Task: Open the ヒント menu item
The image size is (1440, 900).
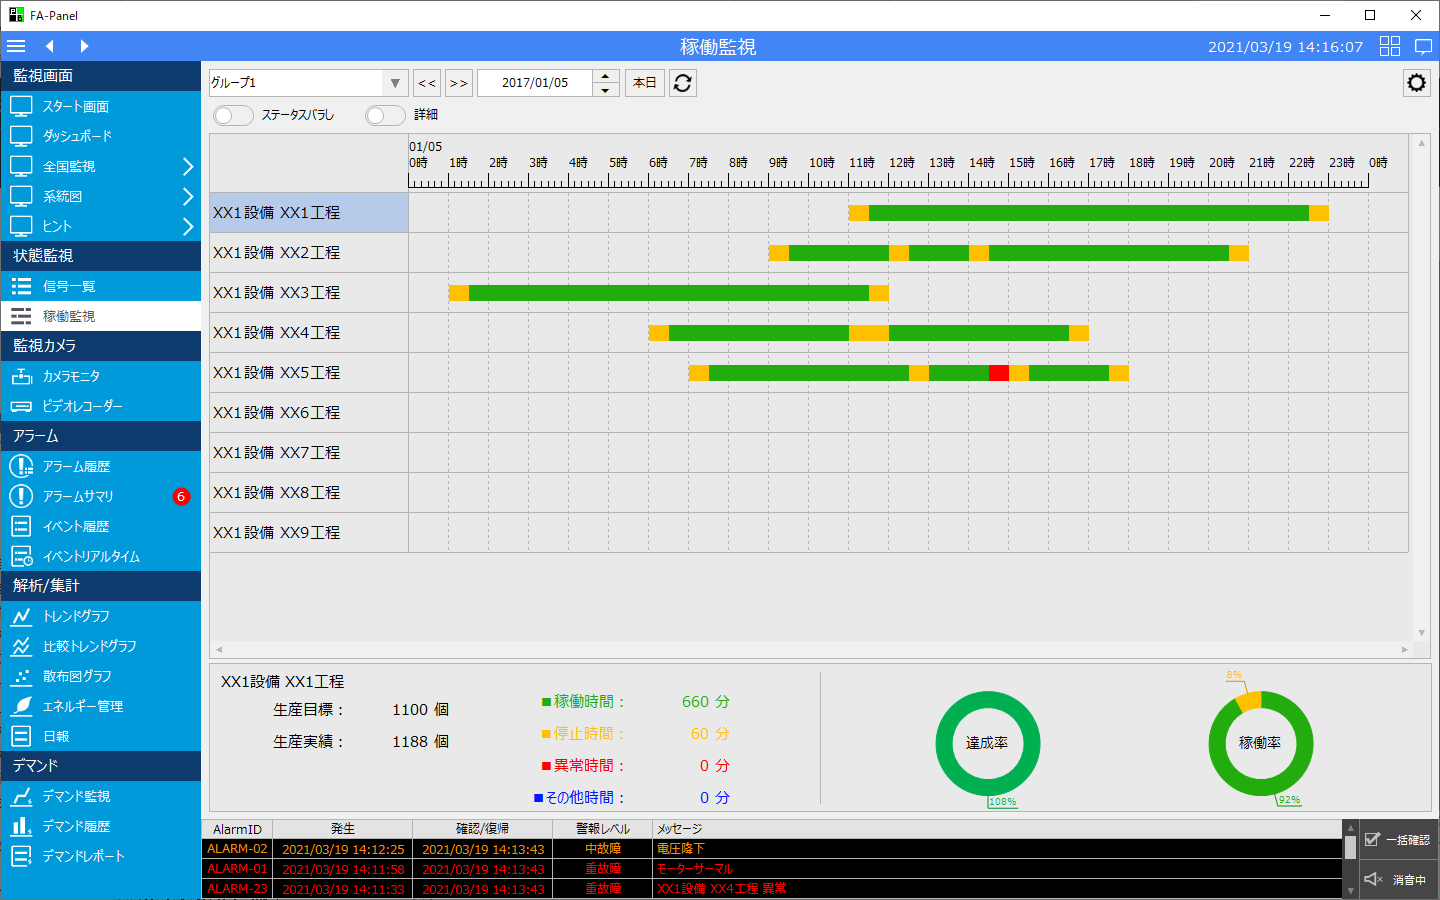Action: tap(101, 226)
